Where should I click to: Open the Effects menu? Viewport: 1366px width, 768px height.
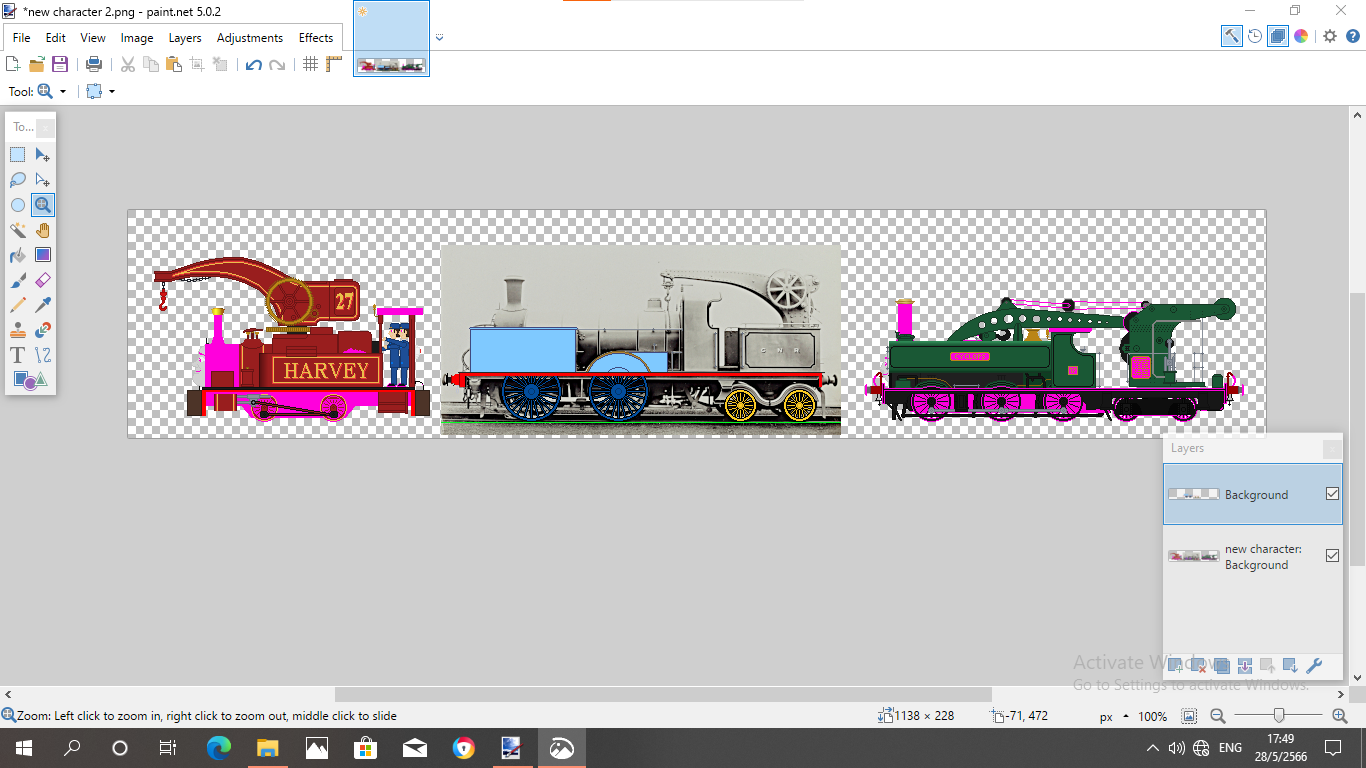[x=316, y=38]
